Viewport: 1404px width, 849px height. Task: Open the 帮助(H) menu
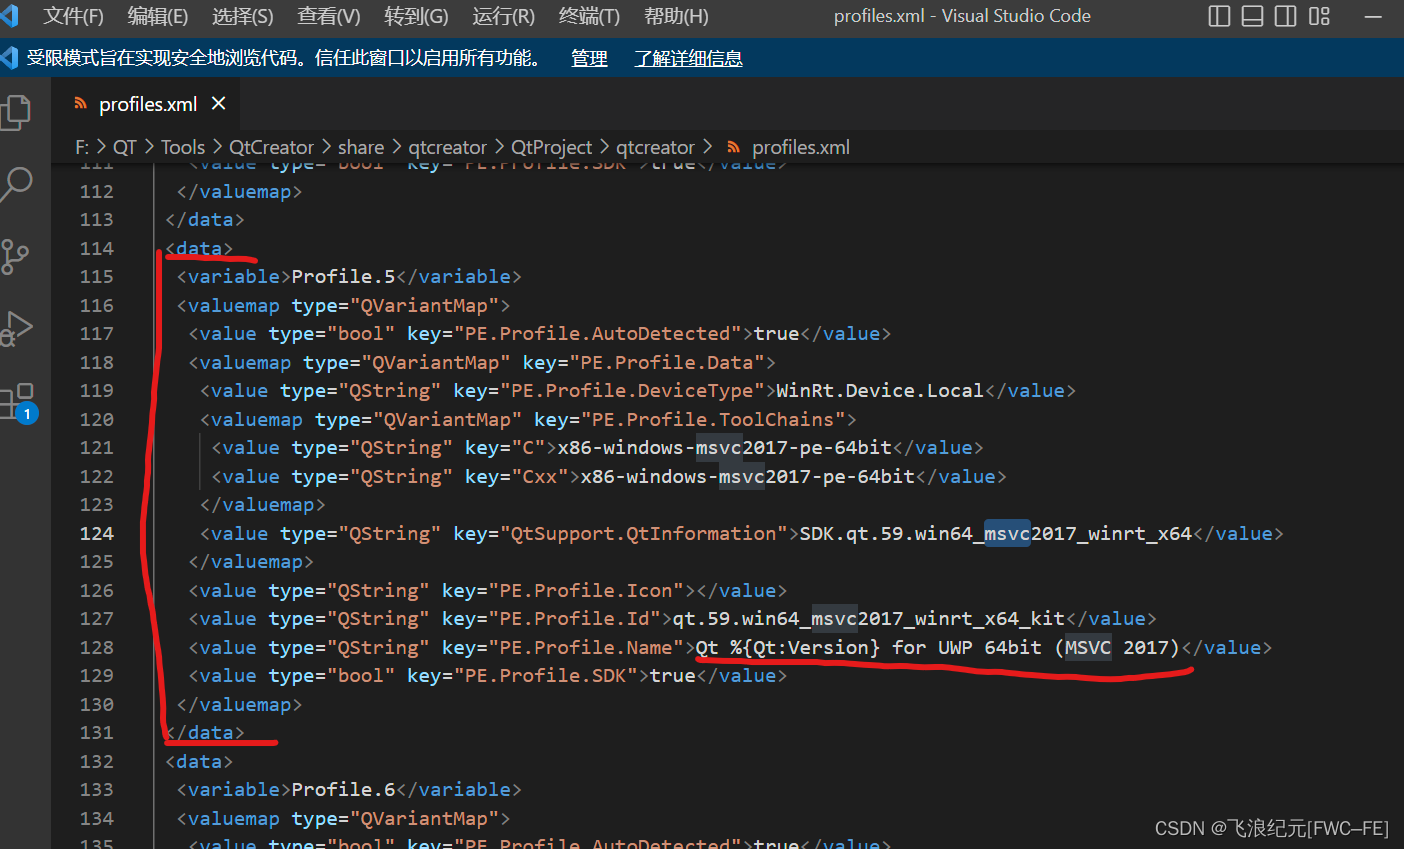pyautogui.click(x=676, y=16)
